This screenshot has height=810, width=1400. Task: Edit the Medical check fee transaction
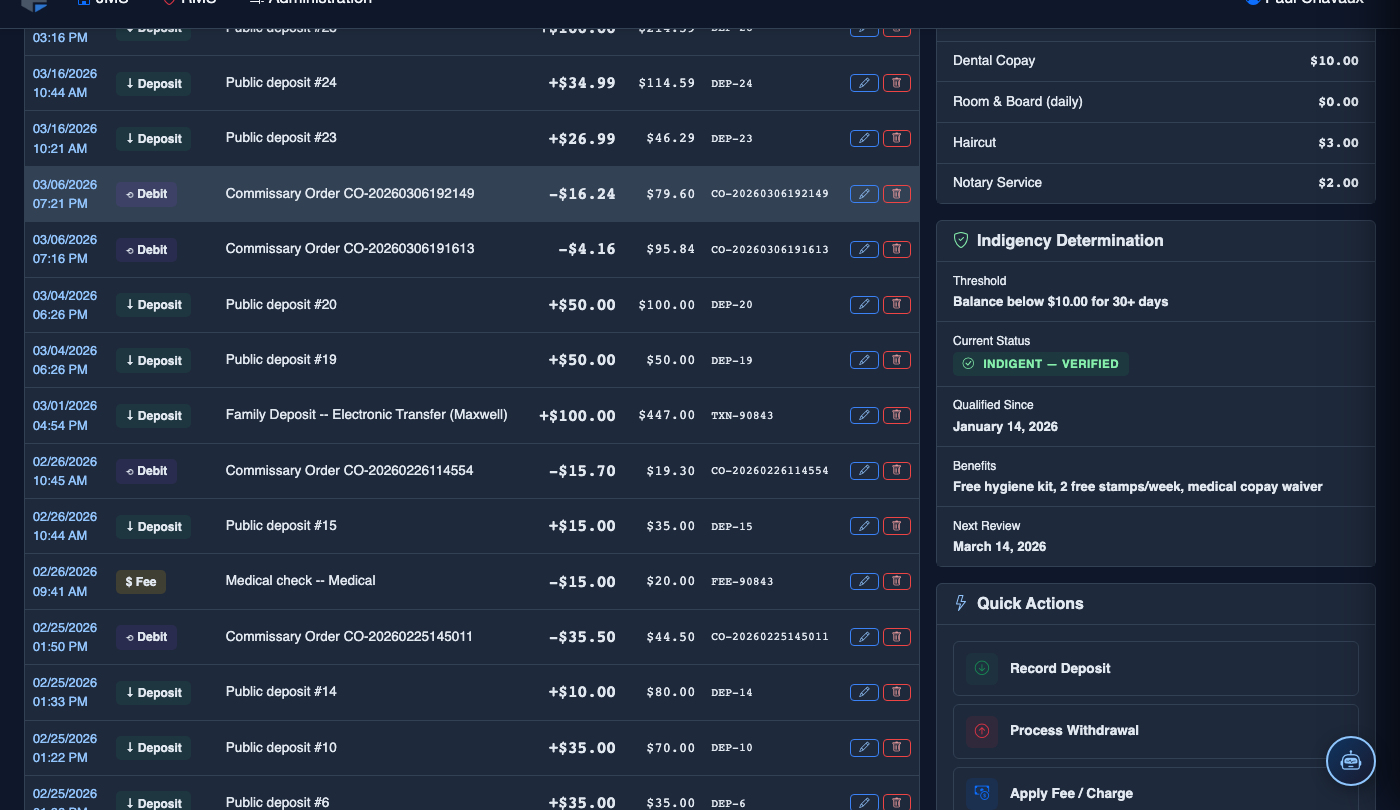[x=864, y=581]
